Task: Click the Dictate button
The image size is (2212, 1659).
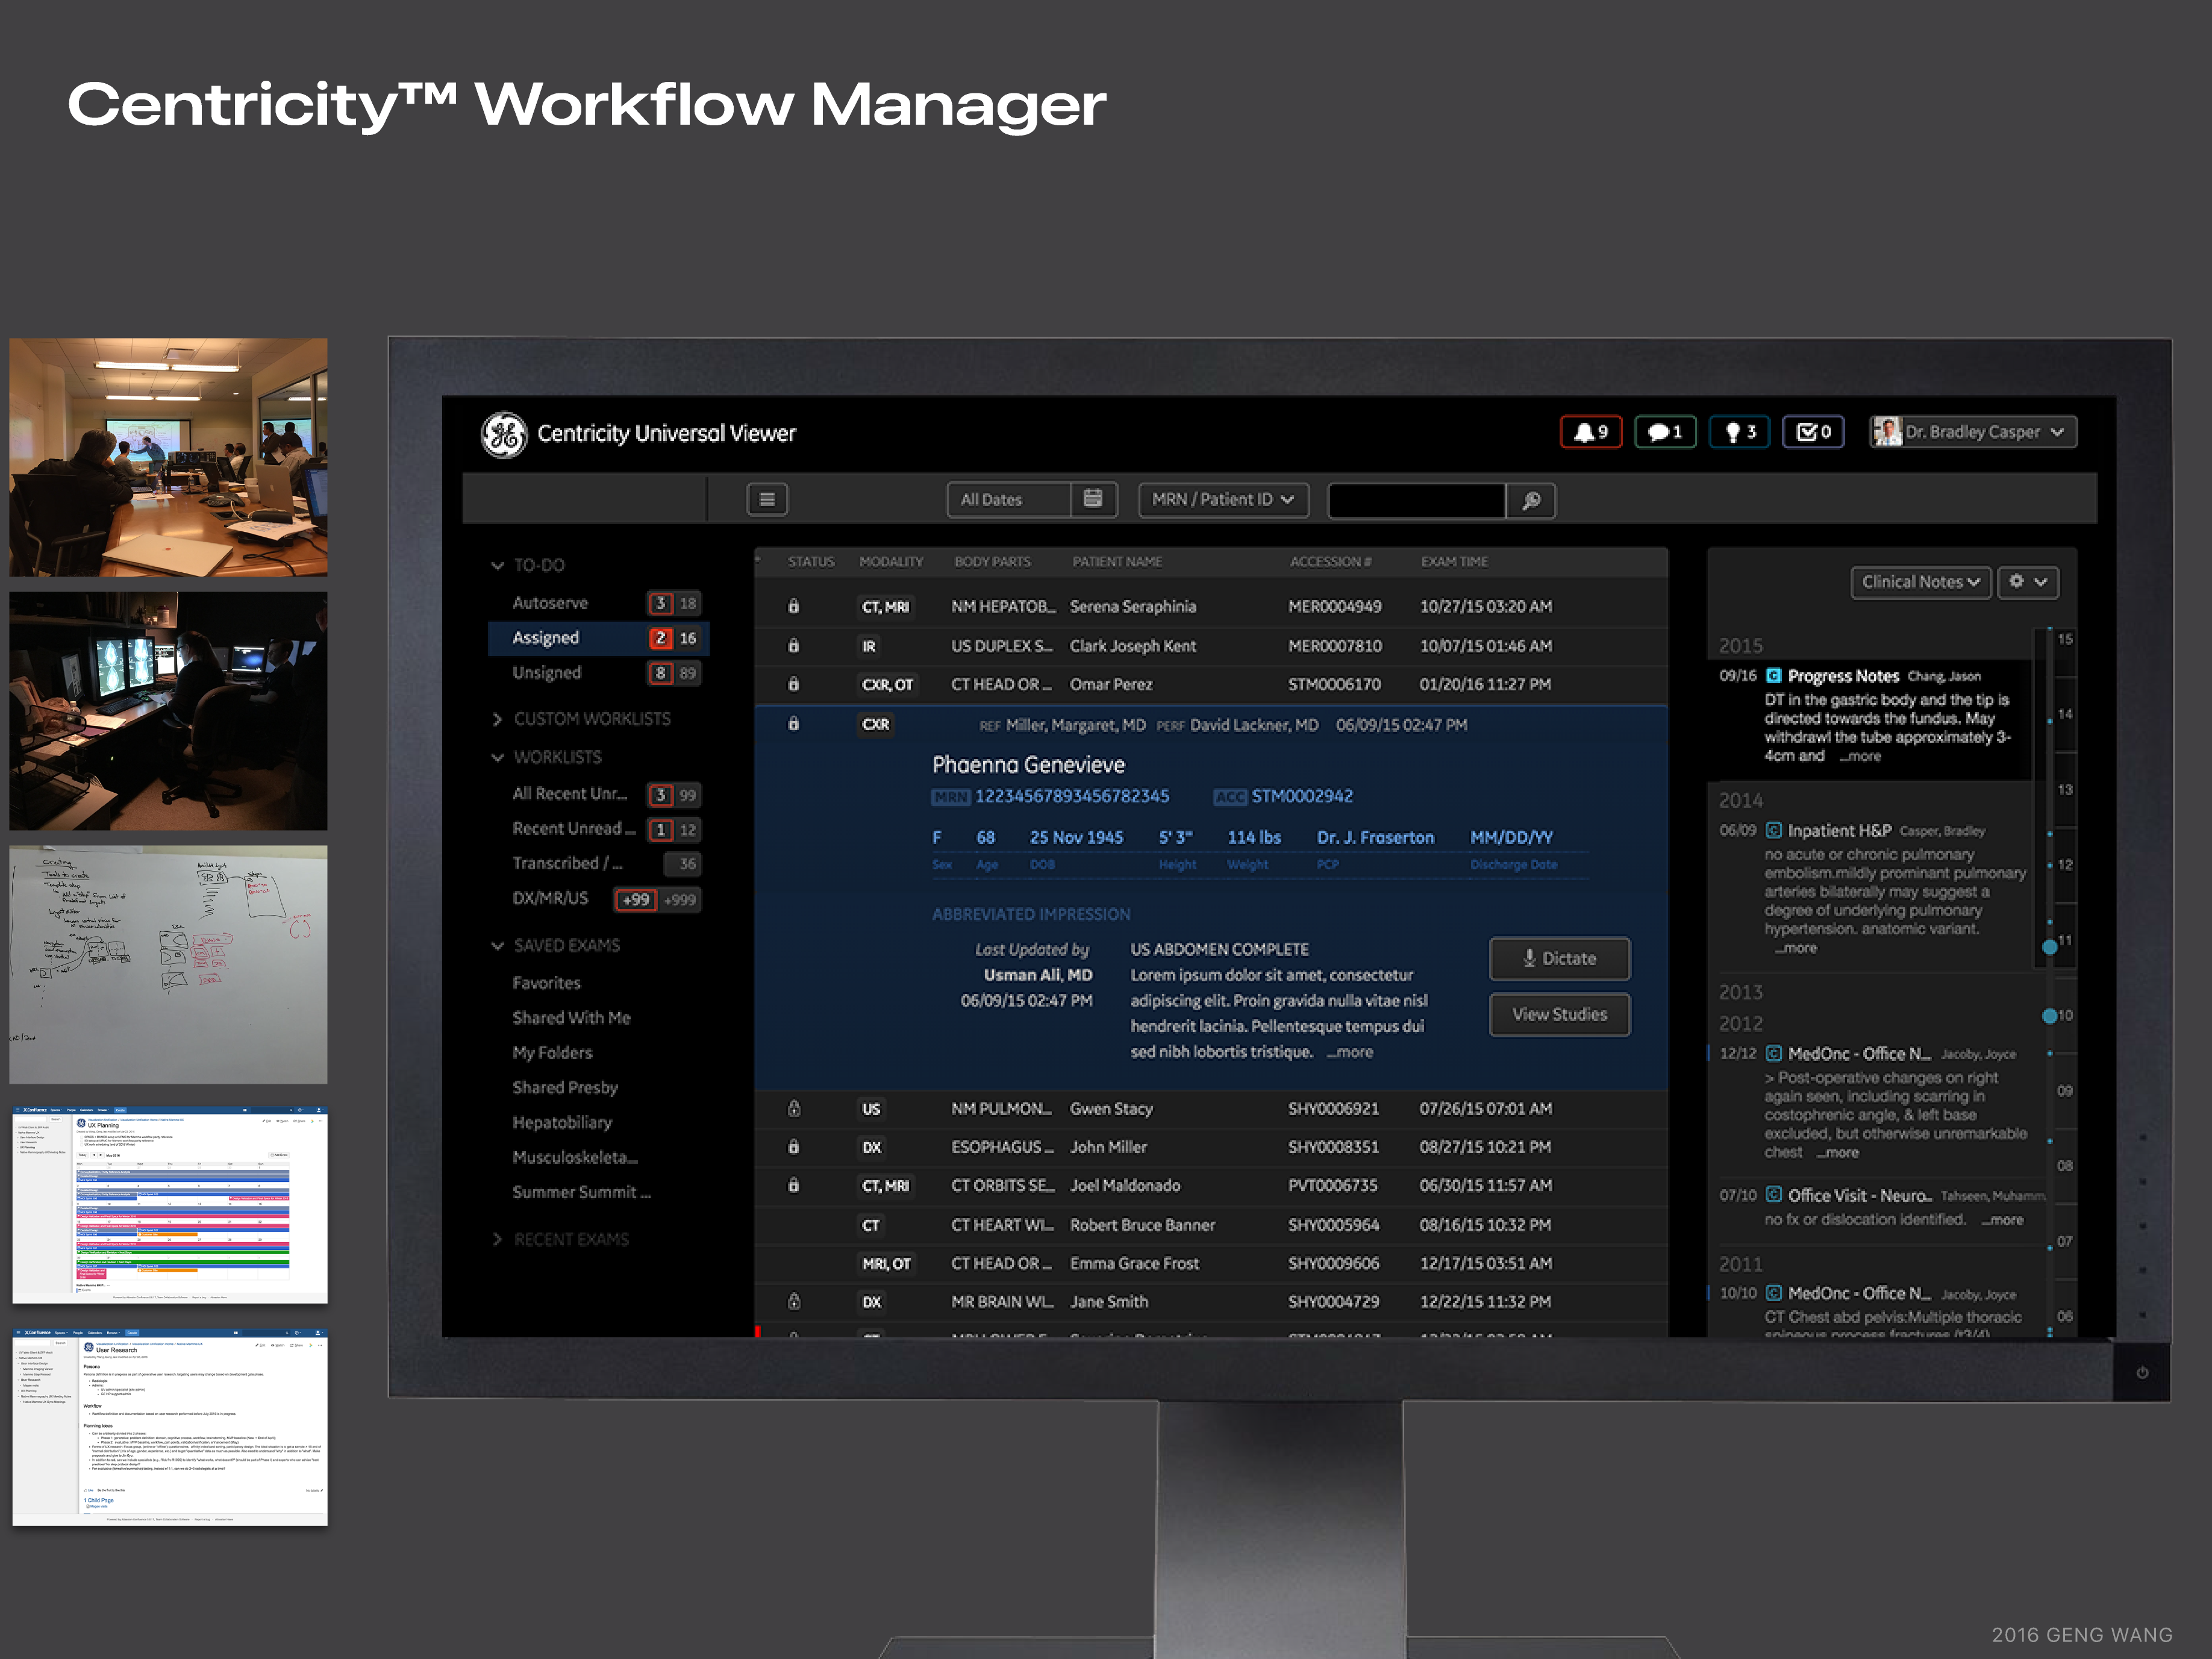Action: [1559, 958]
